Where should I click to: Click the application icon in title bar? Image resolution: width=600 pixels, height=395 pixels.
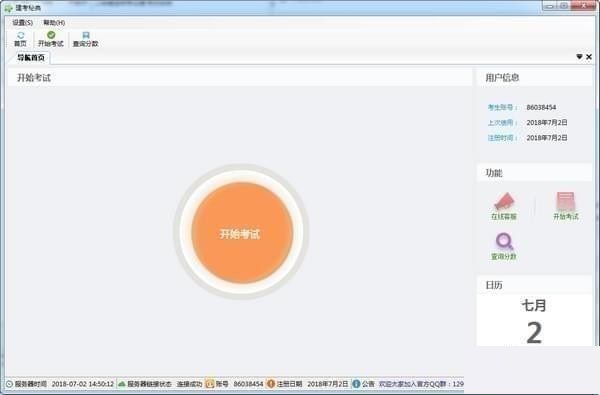point(8,7)
